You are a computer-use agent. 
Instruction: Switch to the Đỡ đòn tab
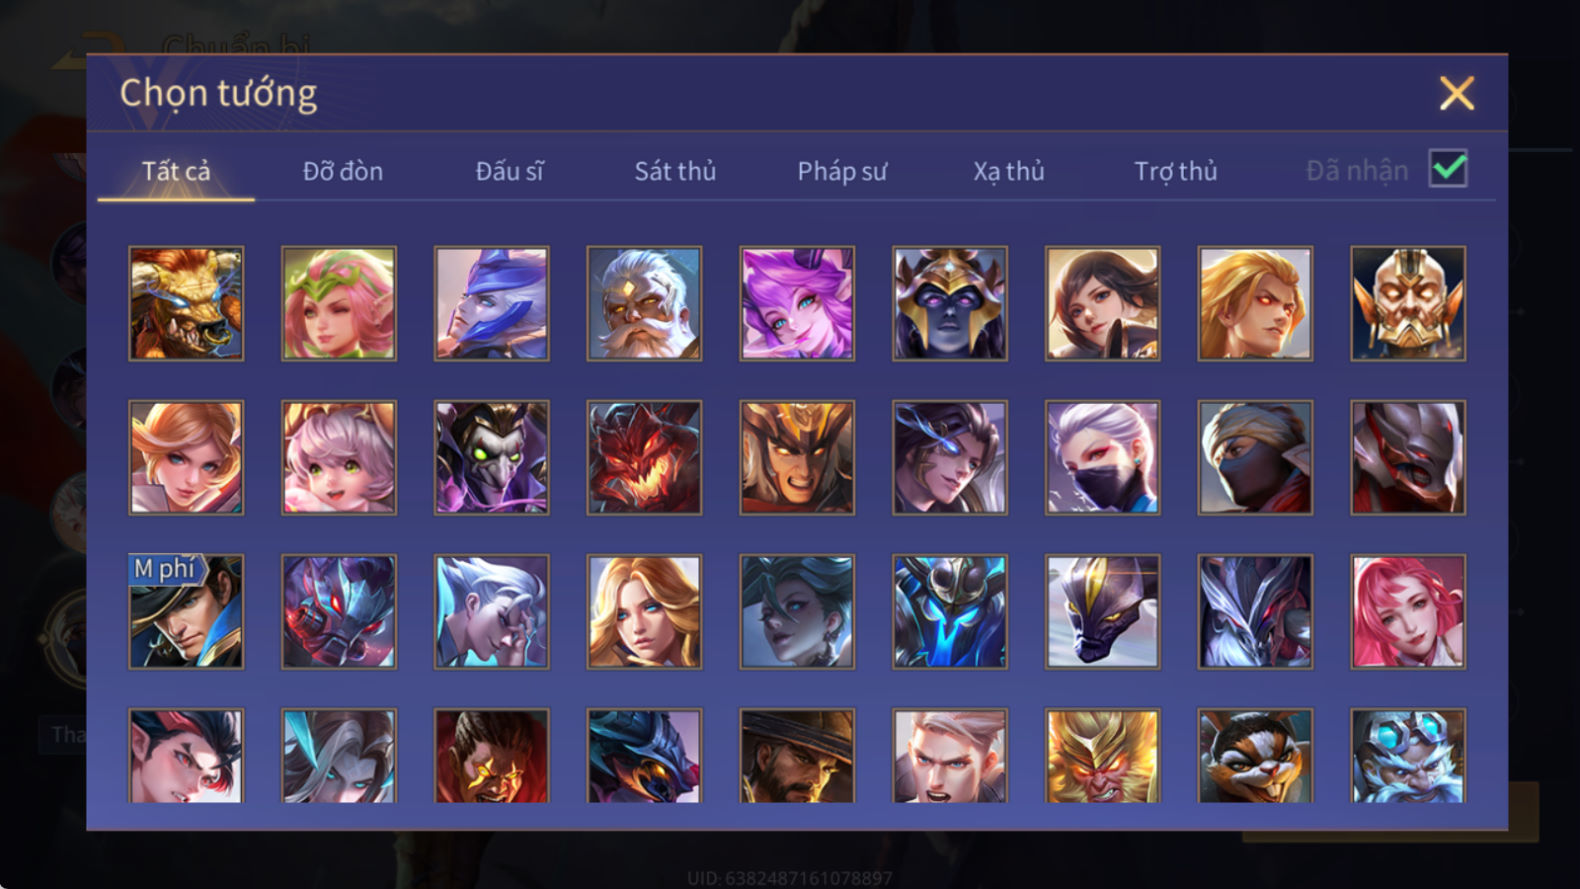coord(343,171)
